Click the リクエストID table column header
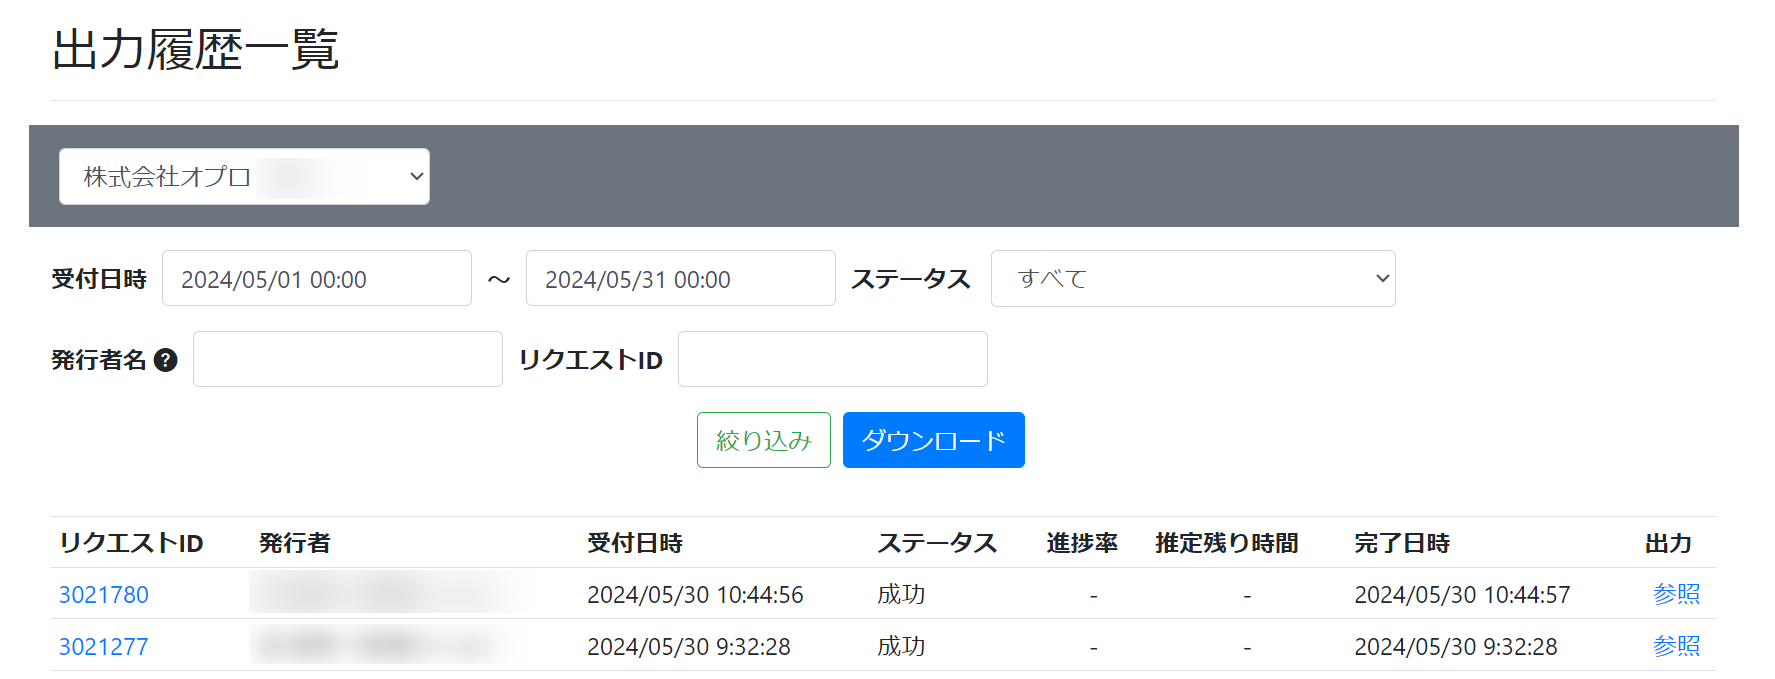Viewport: 1775px width, 679px height. click(131, 543)
